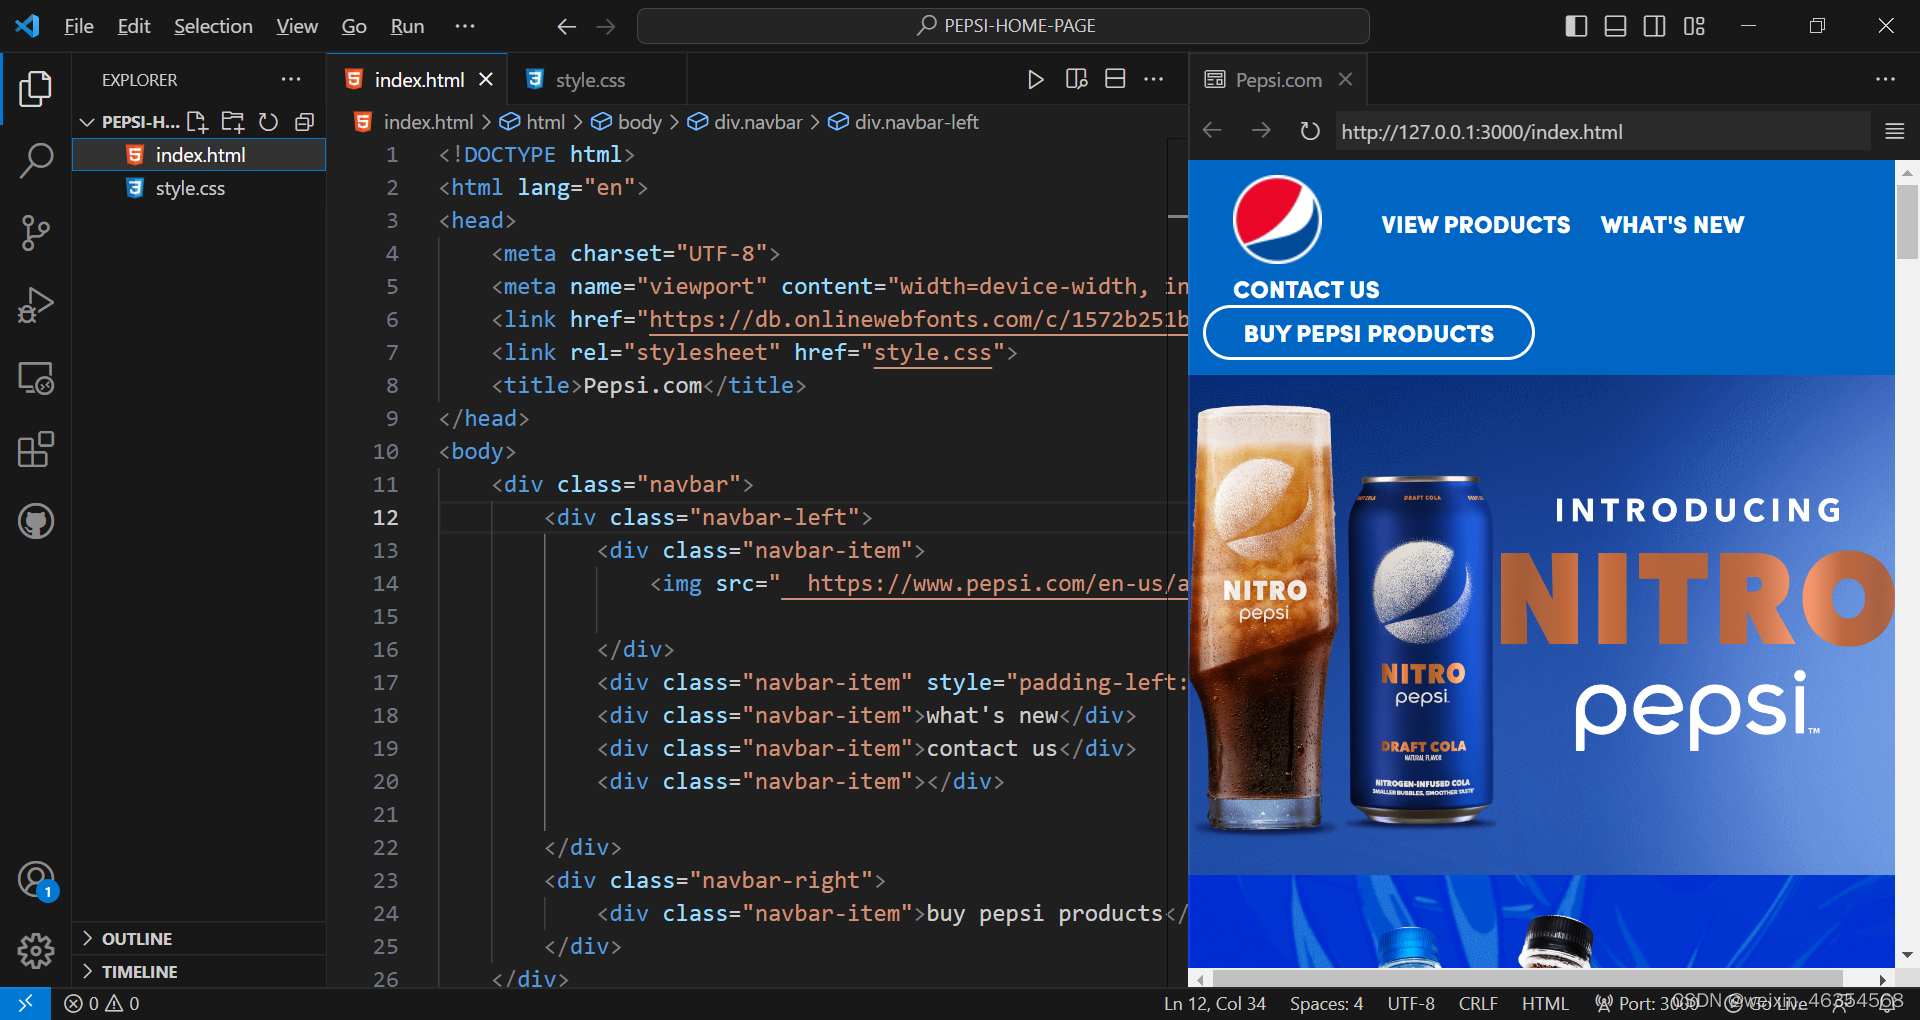
Task: Refresh the Explorer file list
Action: 268,122
